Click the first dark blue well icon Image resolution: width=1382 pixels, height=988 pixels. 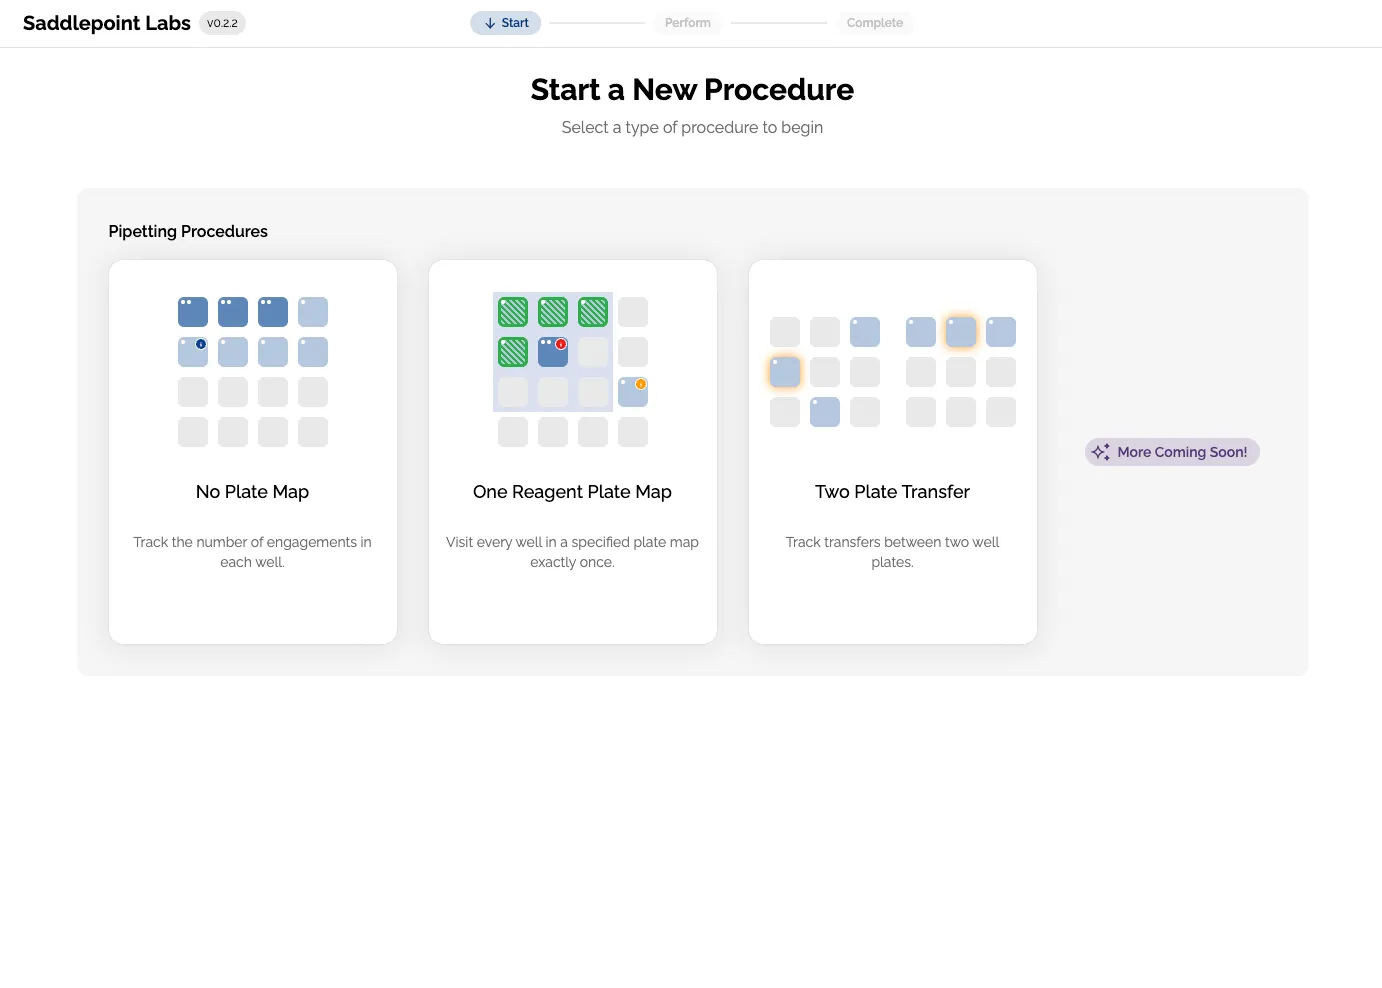point(193,312)
